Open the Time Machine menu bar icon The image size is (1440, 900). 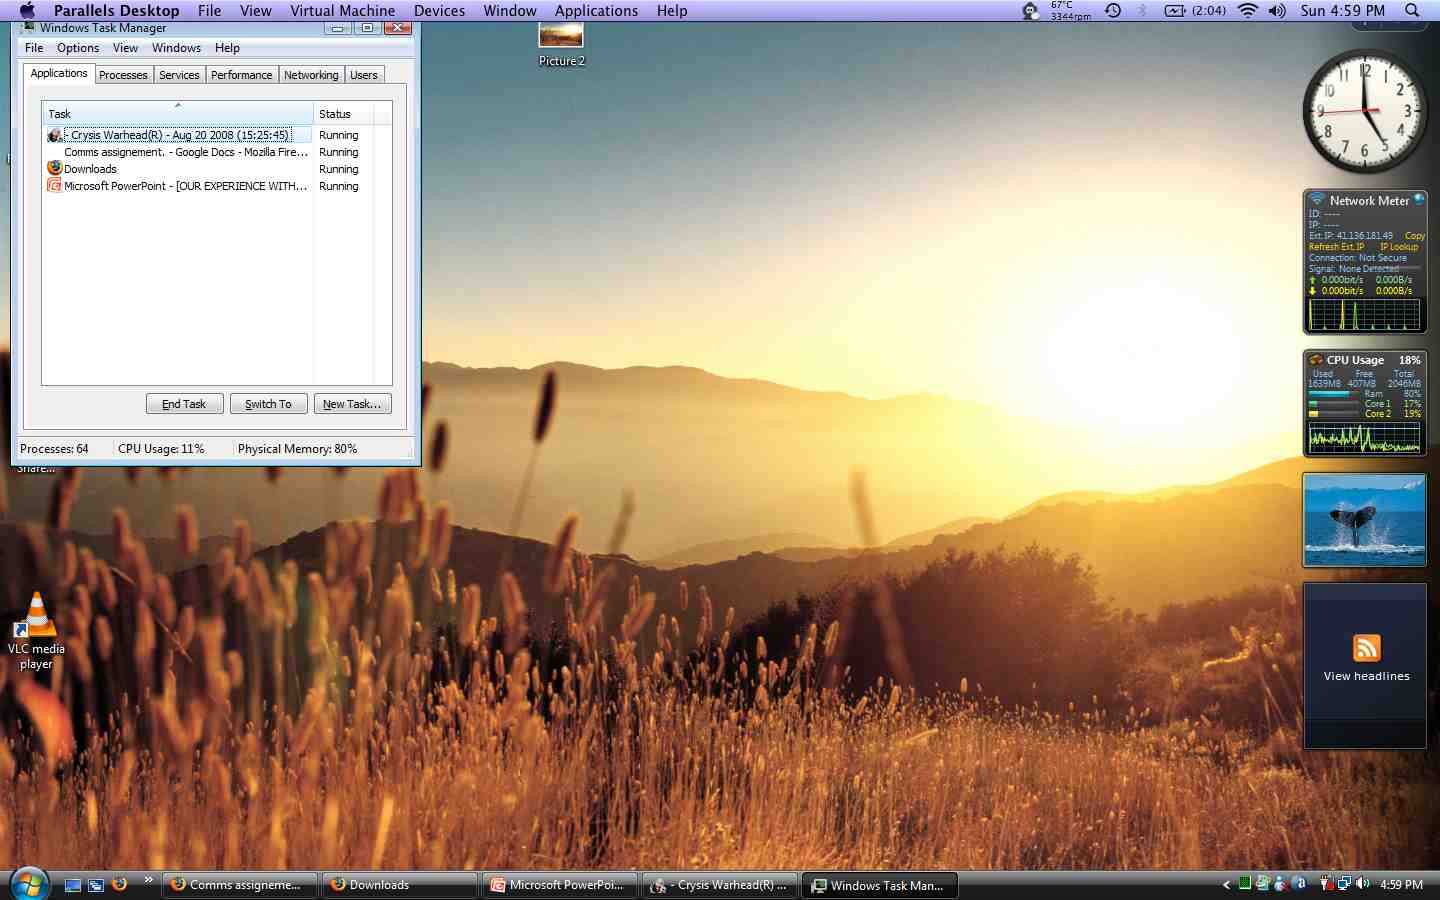[1113, 10]
